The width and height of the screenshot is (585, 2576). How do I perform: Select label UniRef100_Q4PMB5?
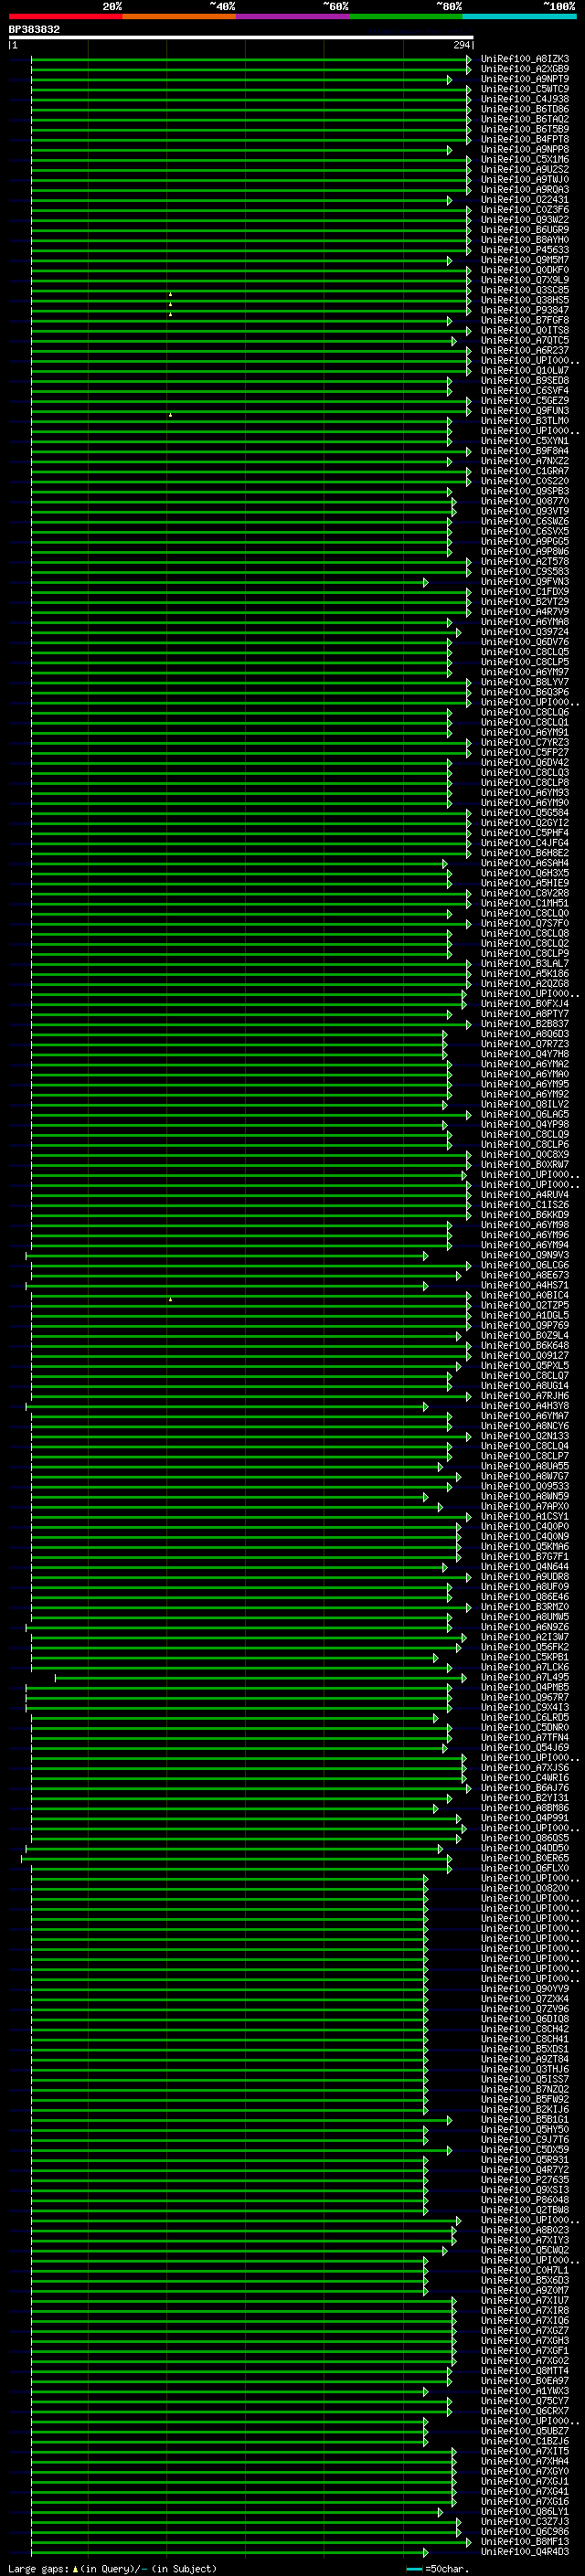(x=525, y=1687)
